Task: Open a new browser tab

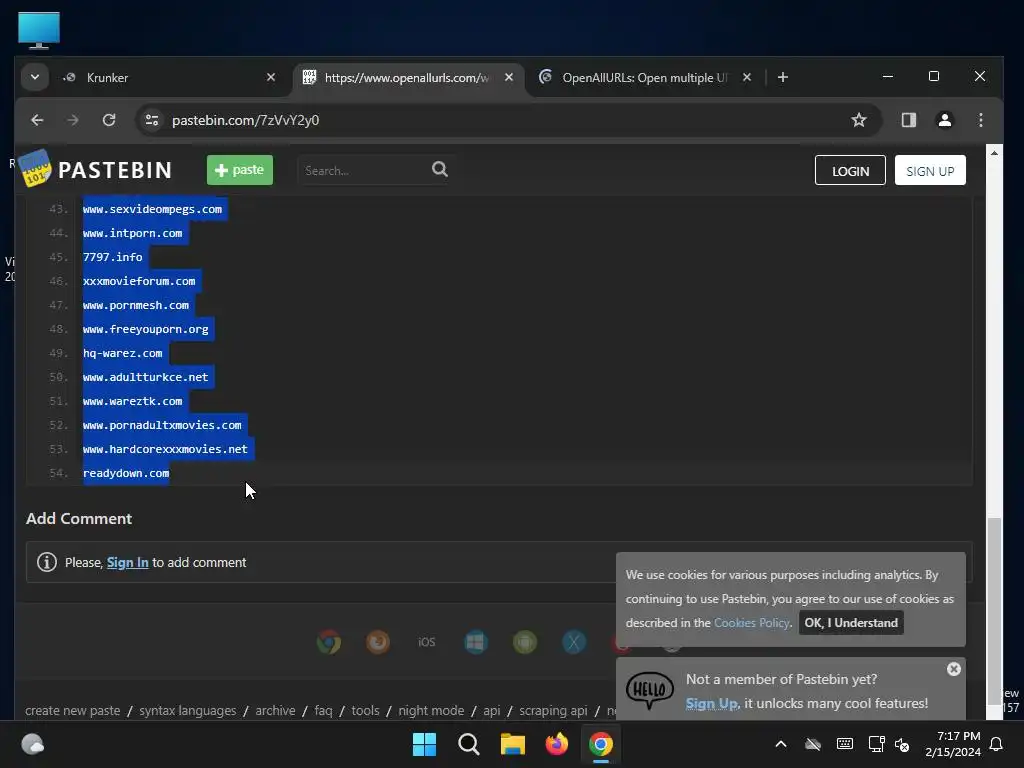Action: pos(782,77)
